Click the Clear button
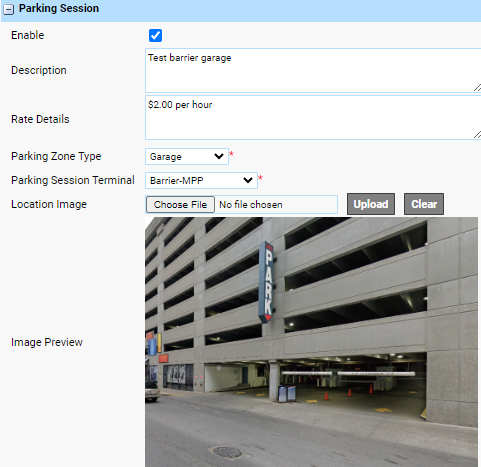 424,204
